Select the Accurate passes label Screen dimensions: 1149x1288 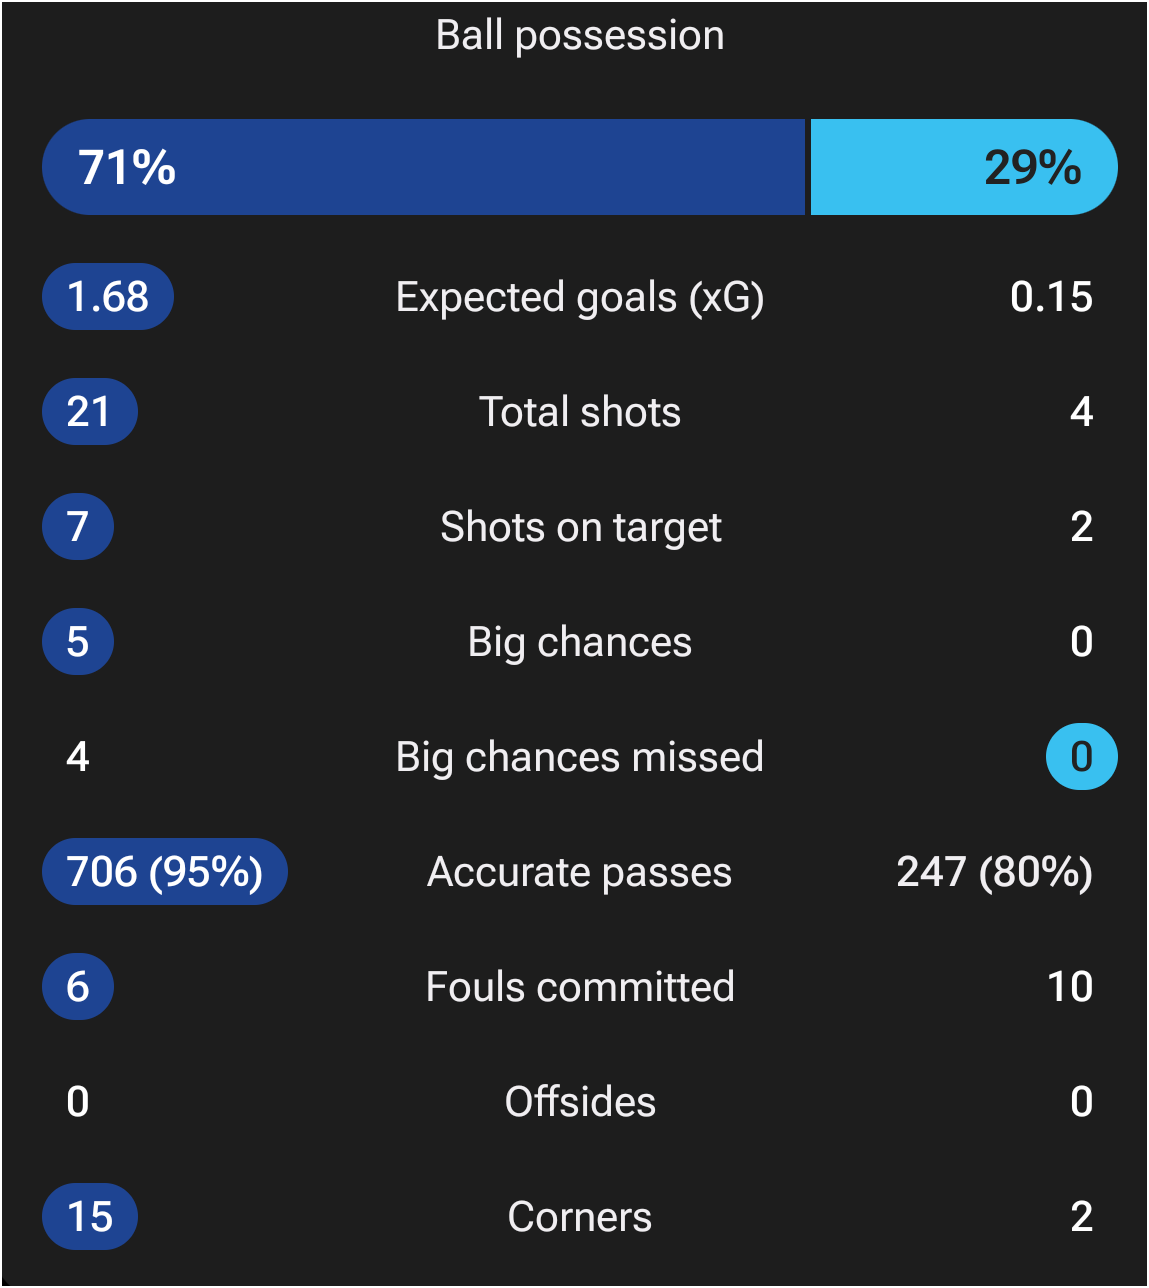tap(580, 872)
